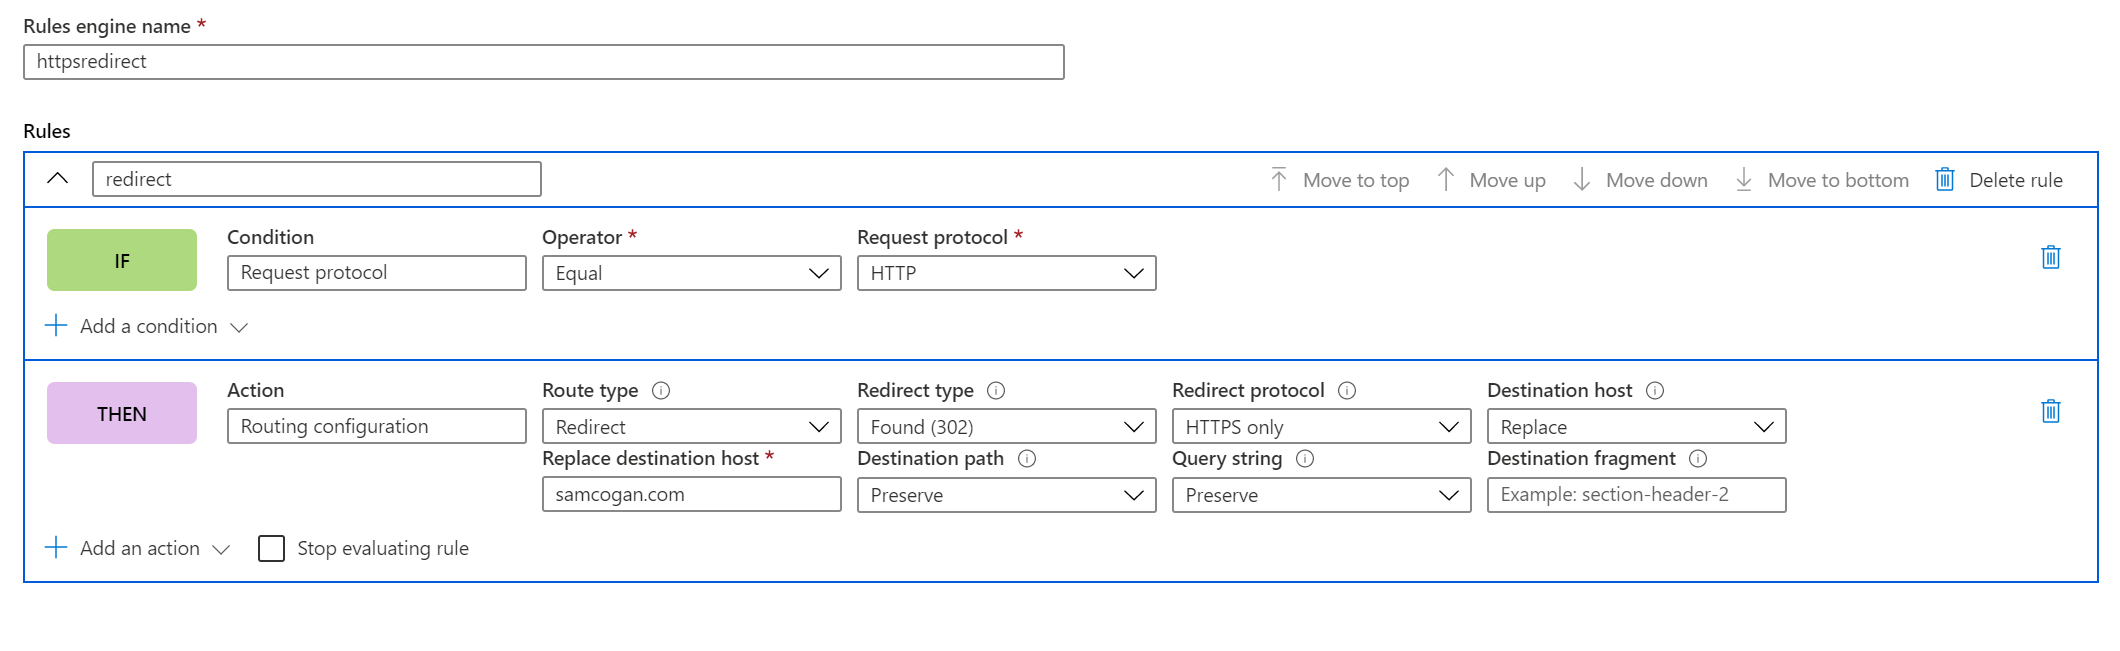The height and width of the screenshot is (651, 2120).
Task: Click the Move down arrow icon
Action: [1581, 179]
